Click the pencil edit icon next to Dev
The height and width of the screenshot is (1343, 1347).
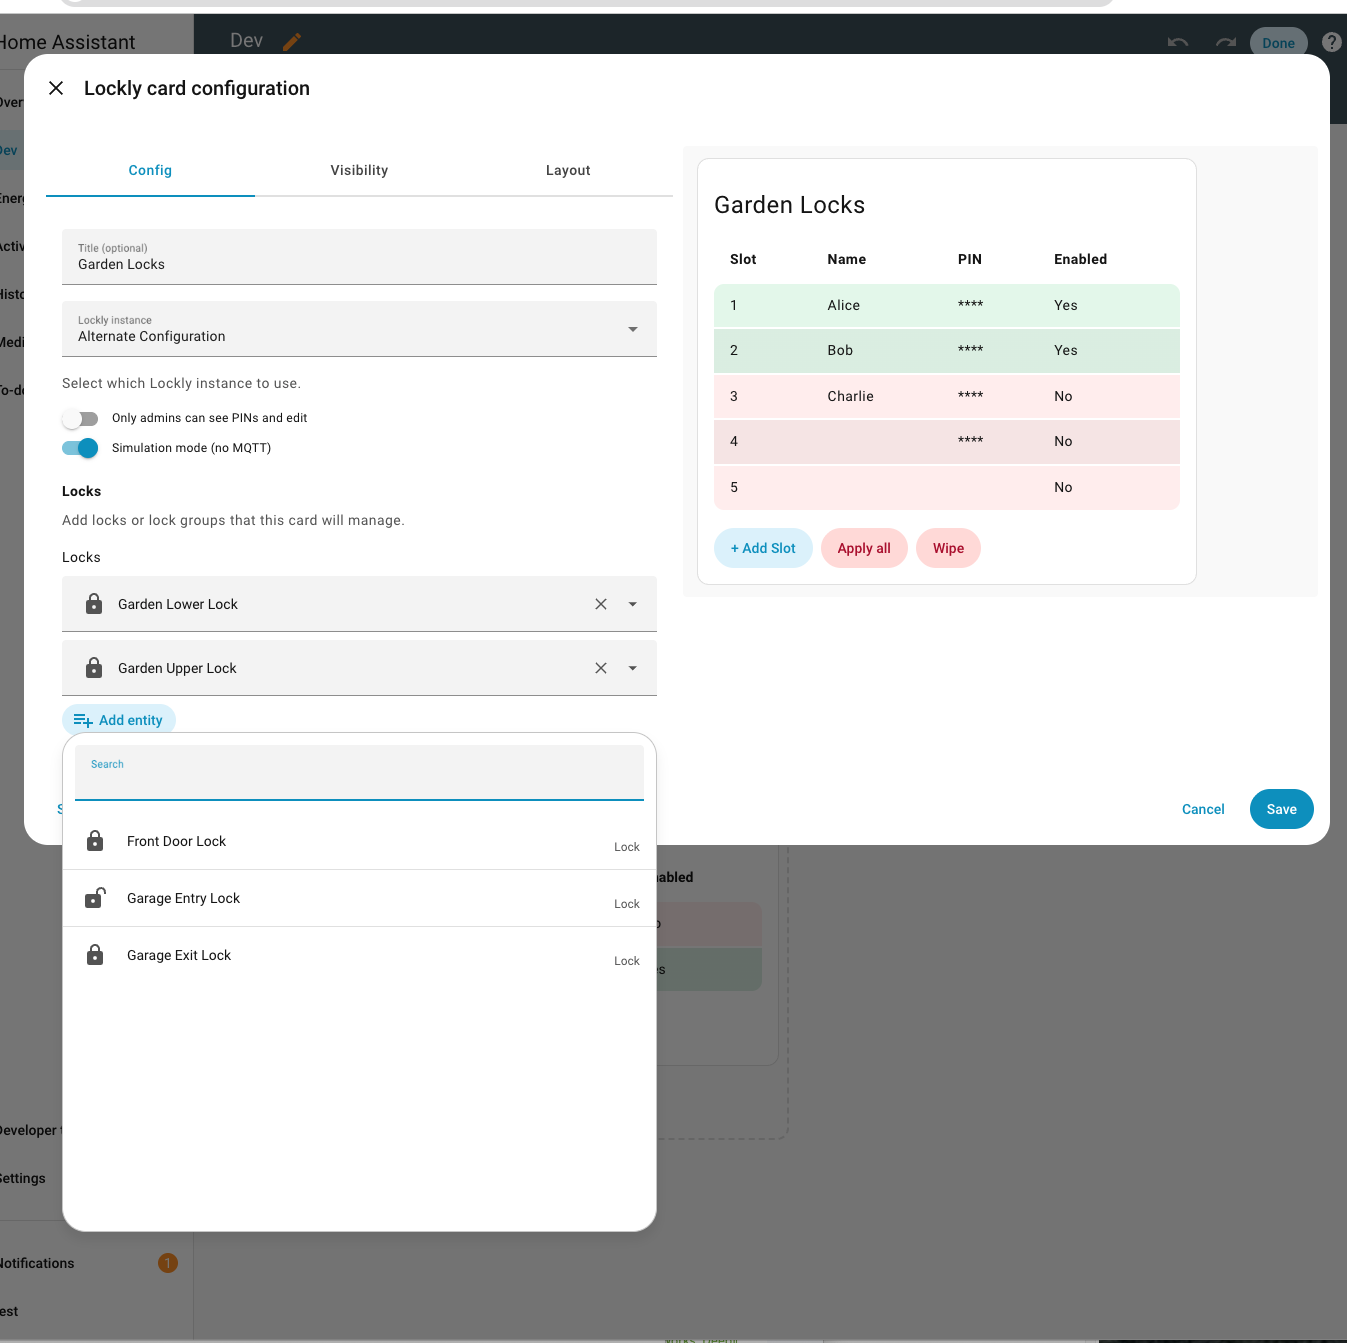click(x=292, y=41)
